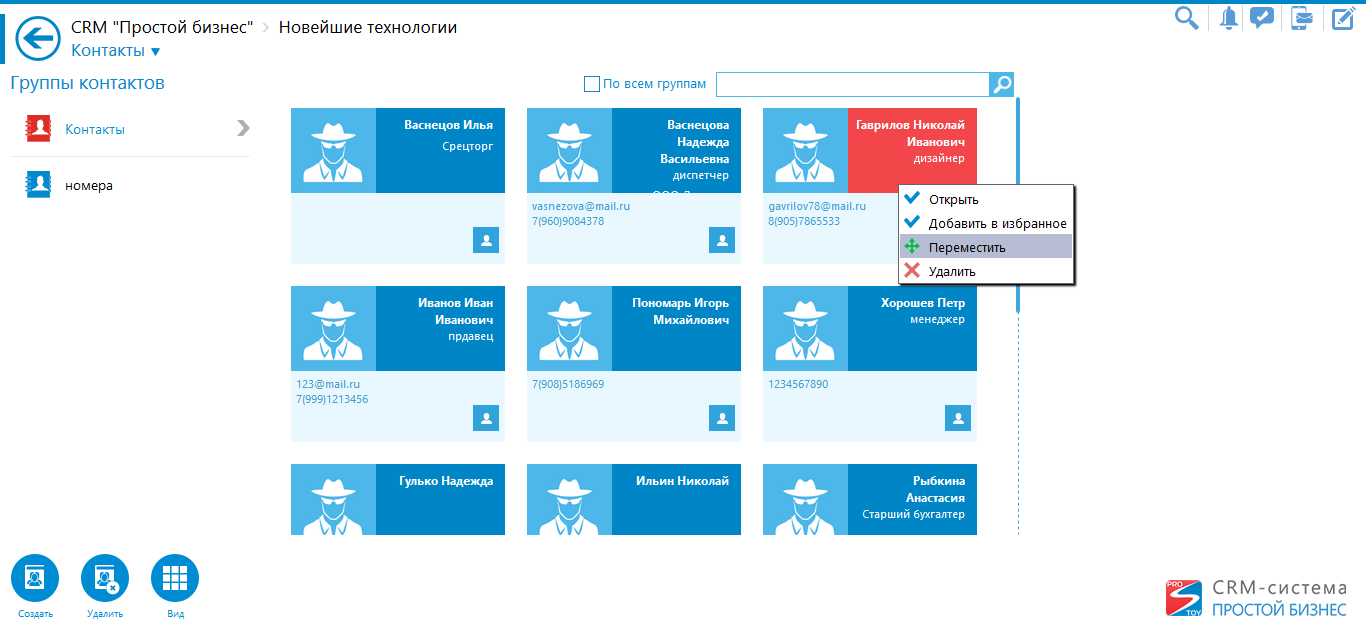Screen dimensions: 1366x633
Task: Click the Вид grid icon
Action: (175, 578)
